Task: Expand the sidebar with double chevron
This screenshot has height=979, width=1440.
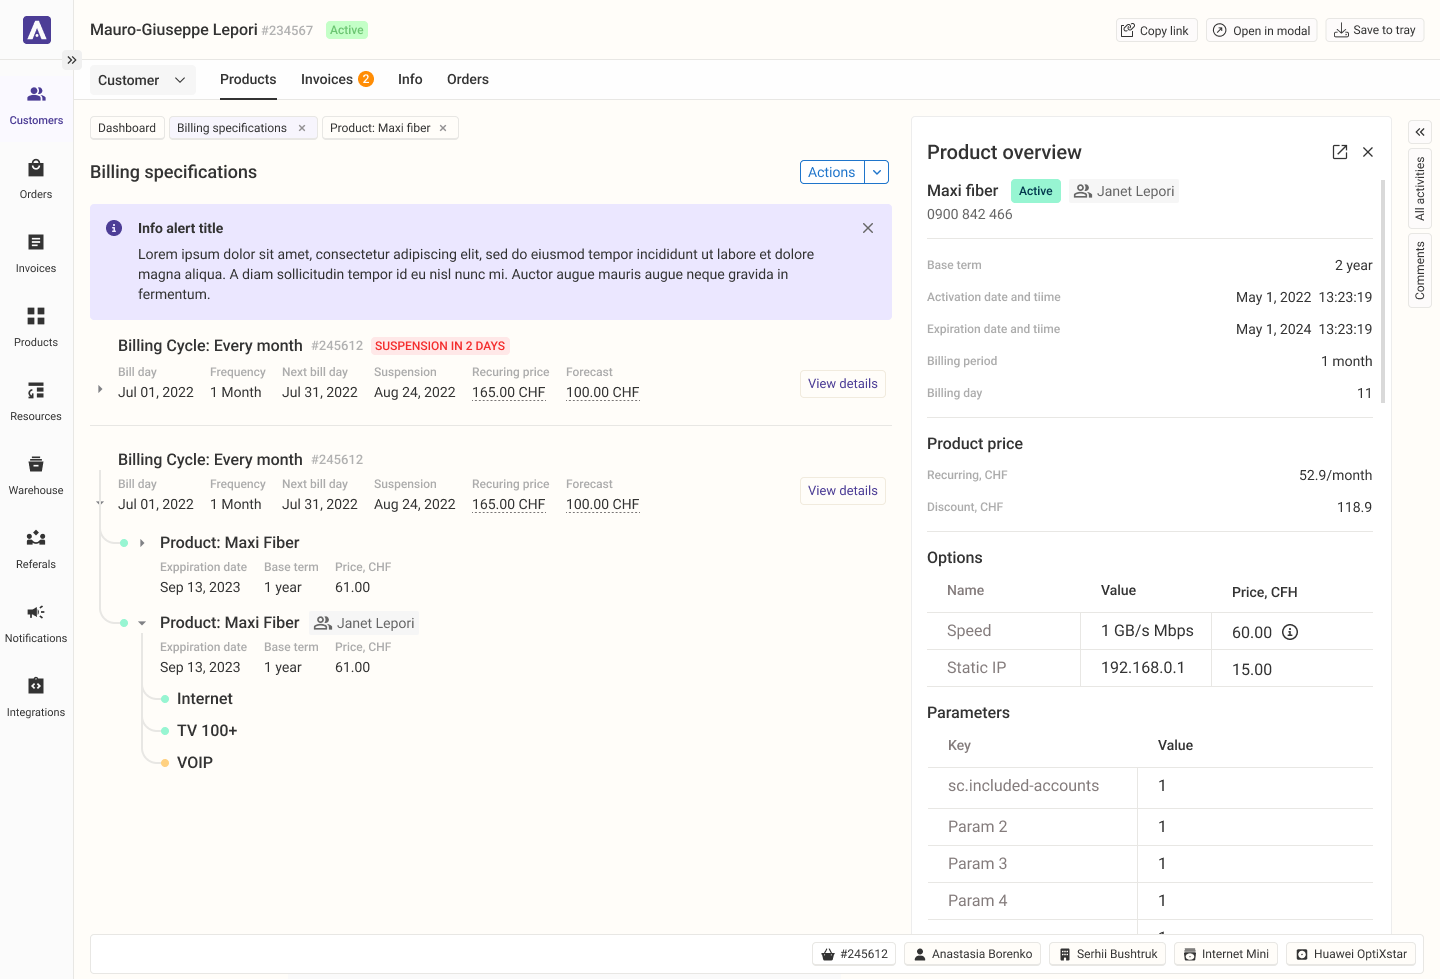Action: tap(72, 60)
